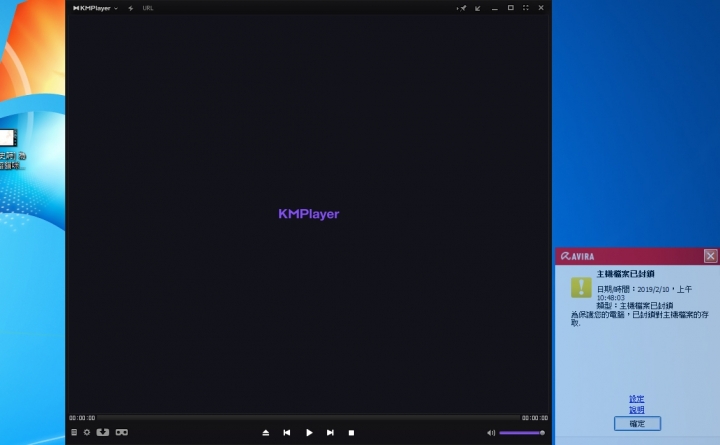Click the lightning bolt icon in title bar
This screenshot has height=445, width=720.
click(131, 8)
